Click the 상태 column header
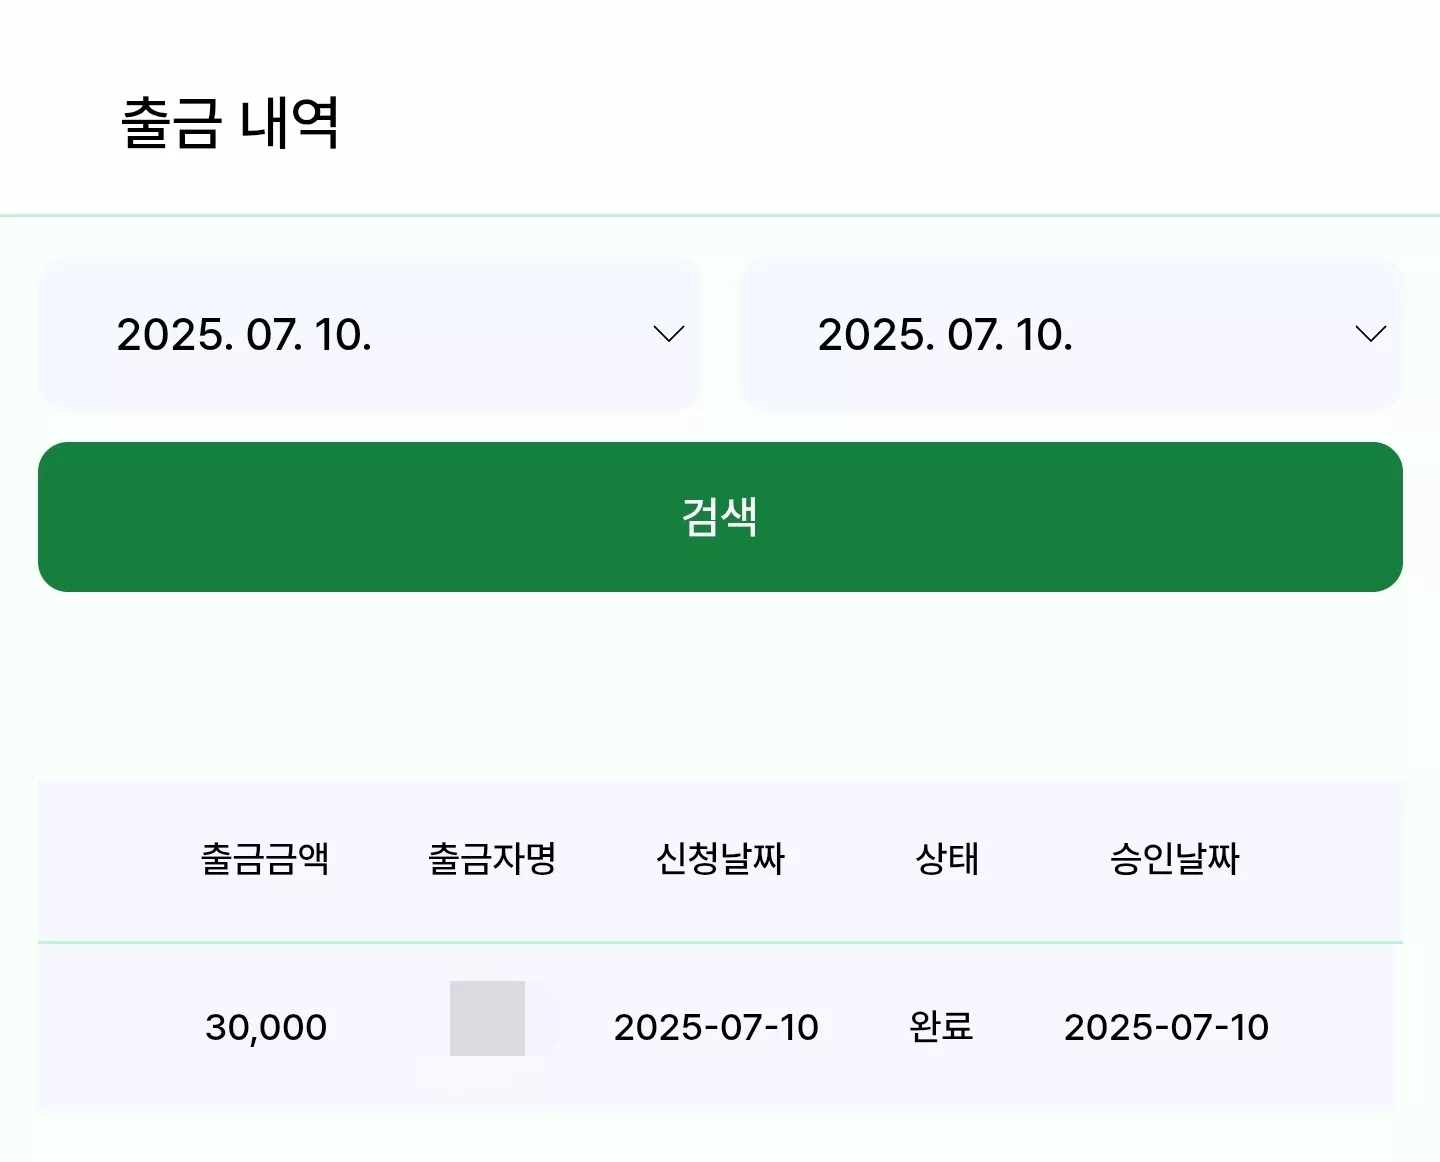This screenshot has width=1440, height=1162. point(947,859)
